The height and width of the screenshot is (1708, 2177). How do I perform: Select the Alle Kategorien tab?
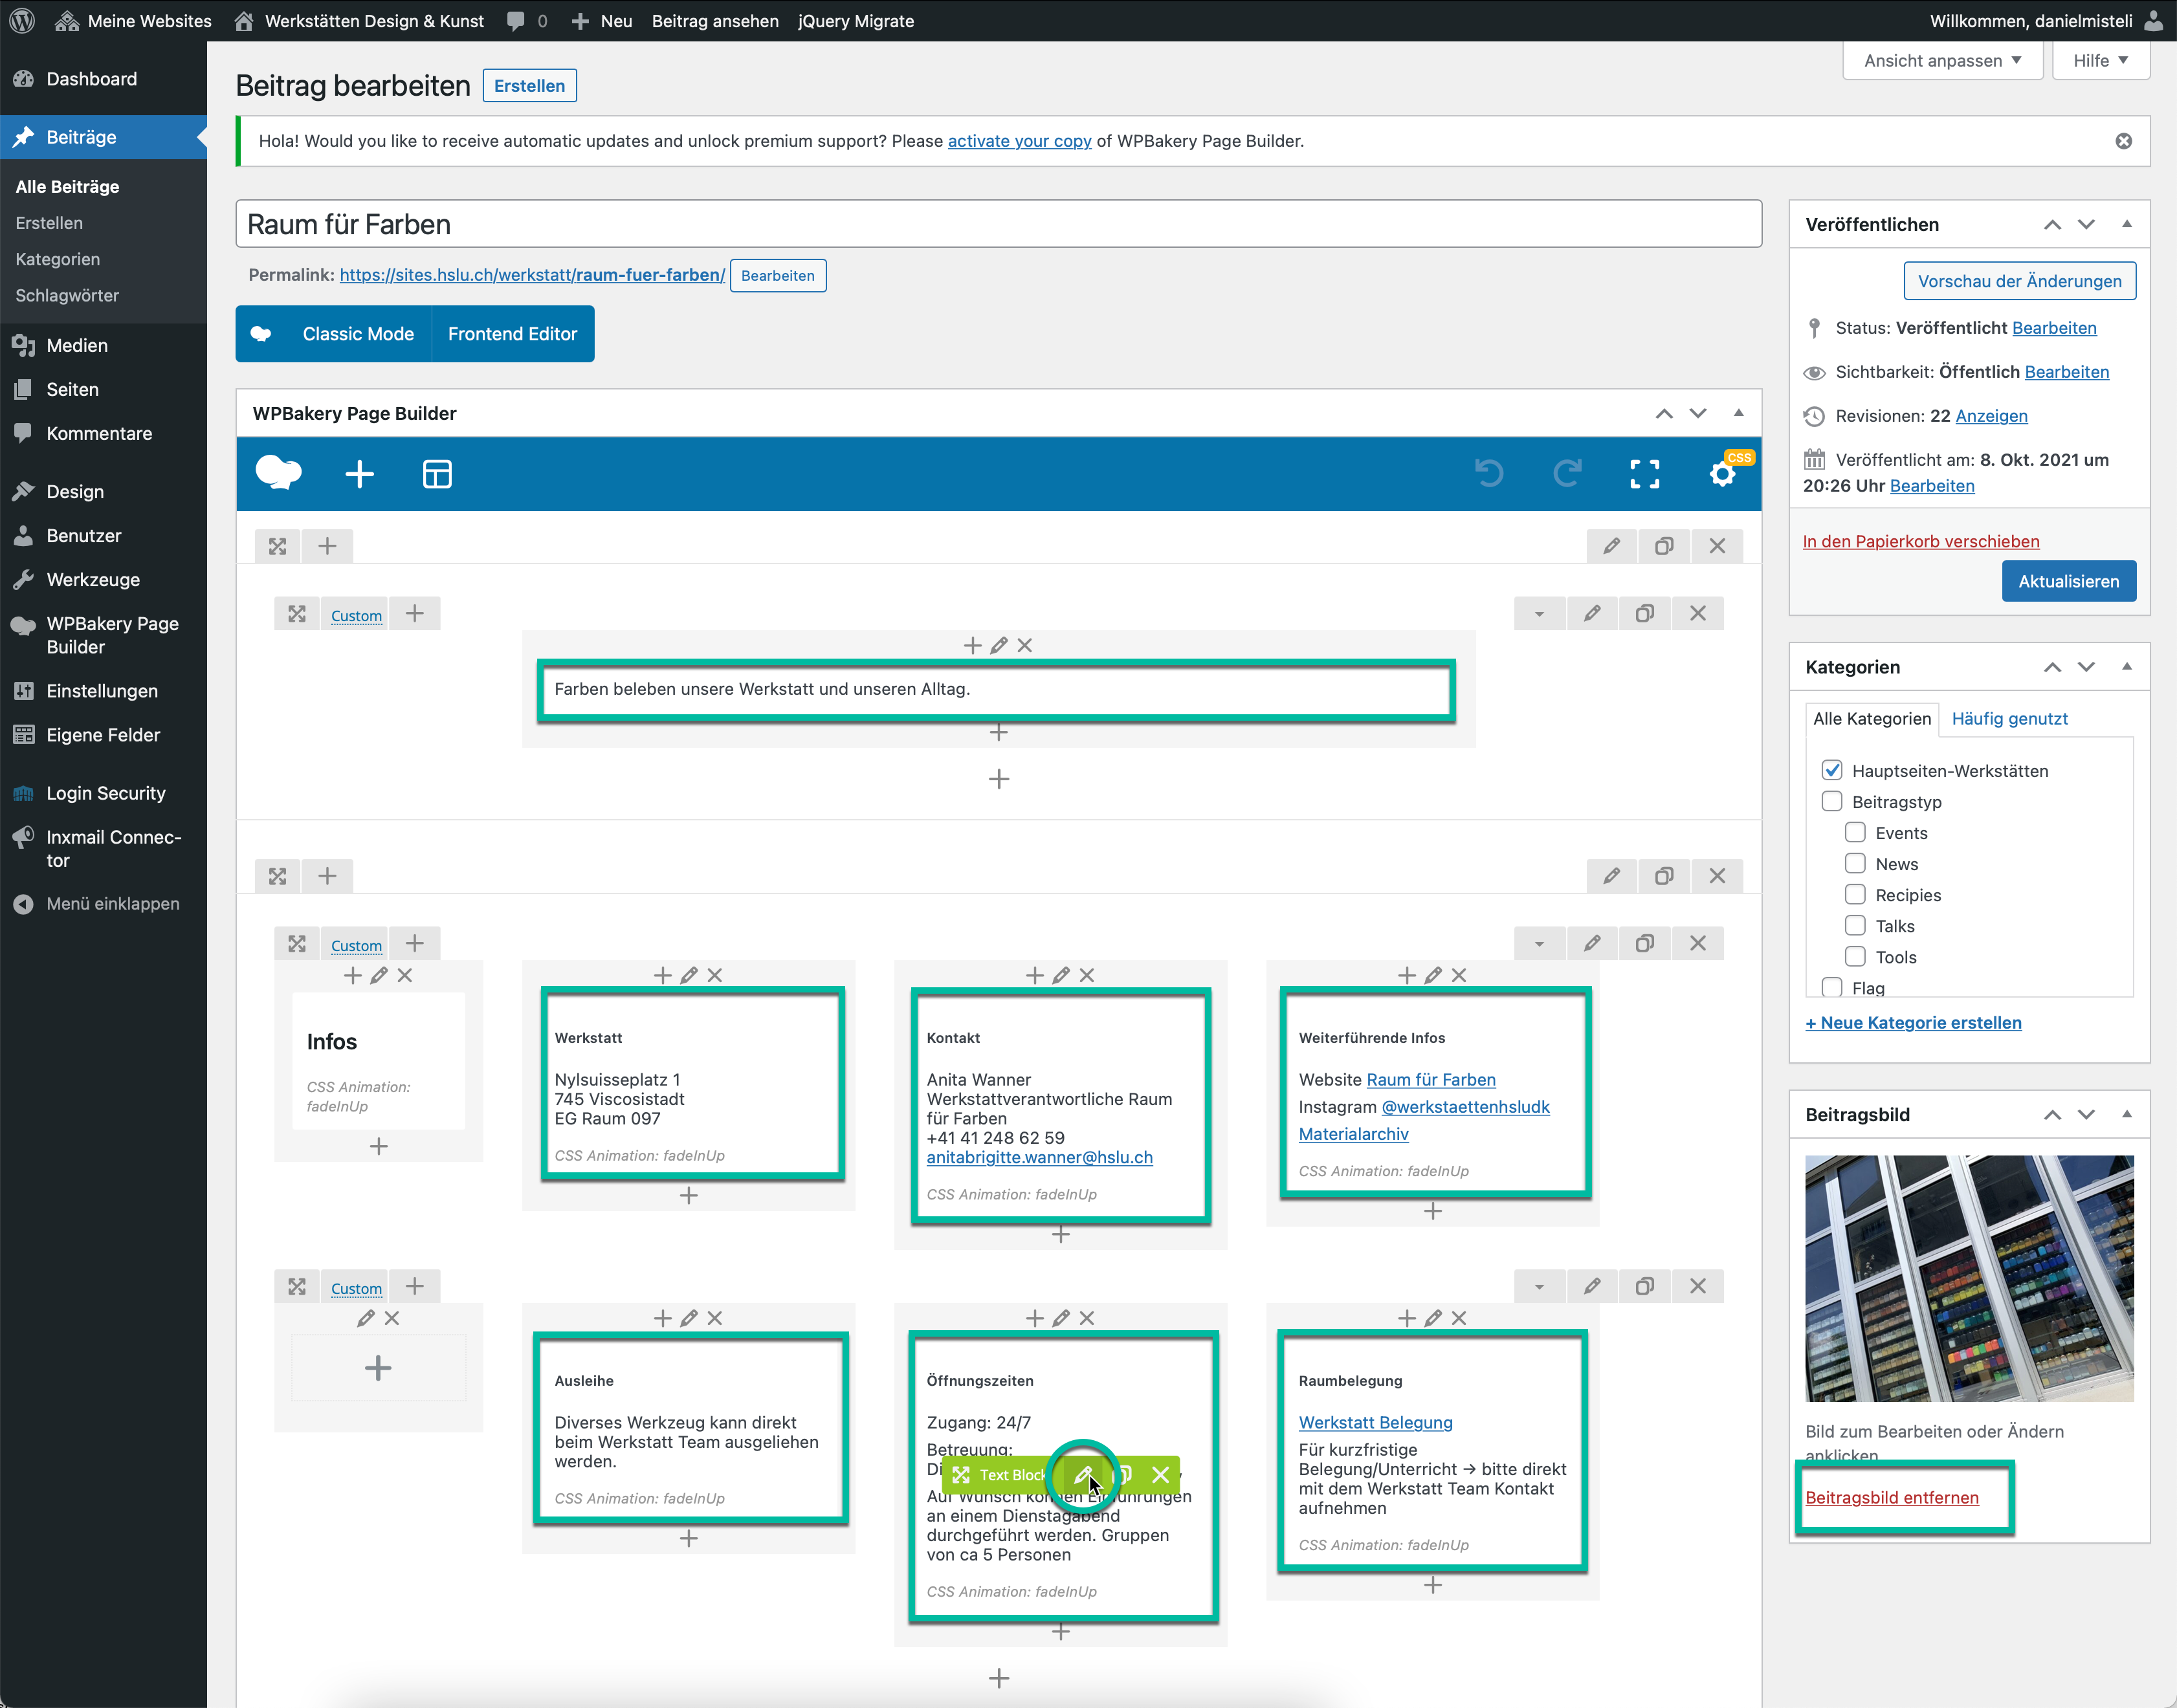coord(1871,718)
